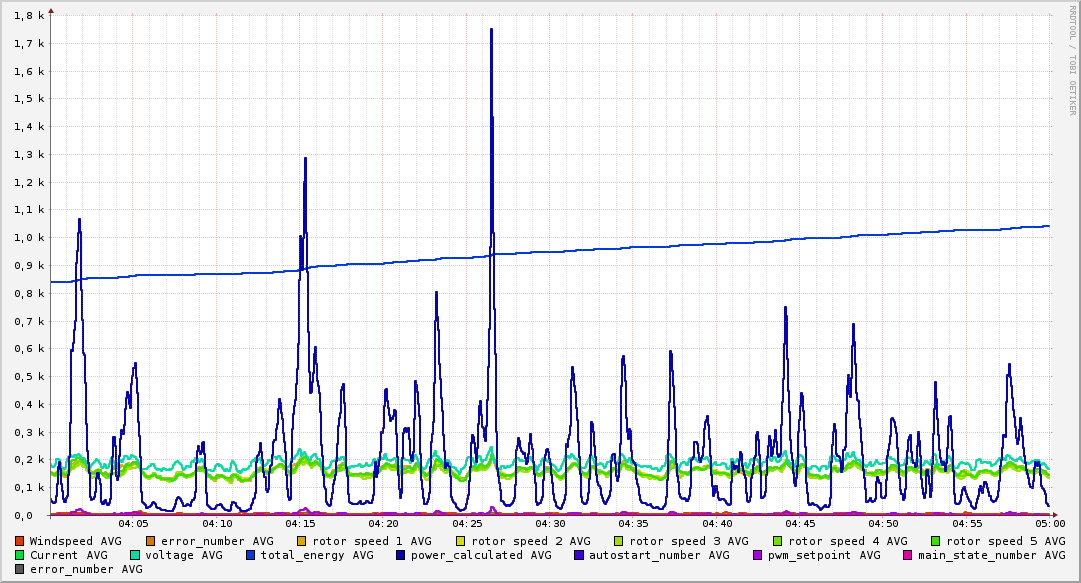The image size is (1081, 583).
Task: Click the autostart_number AVG legend swatch
Action: (578, 555)
